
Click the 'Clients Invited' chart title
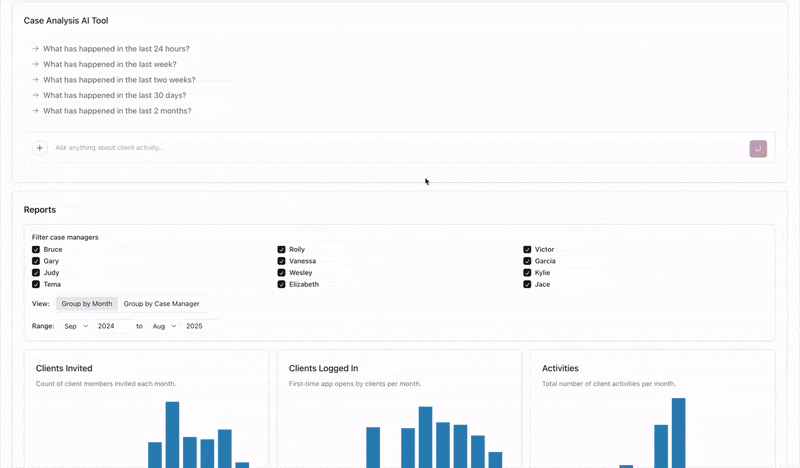64,368
